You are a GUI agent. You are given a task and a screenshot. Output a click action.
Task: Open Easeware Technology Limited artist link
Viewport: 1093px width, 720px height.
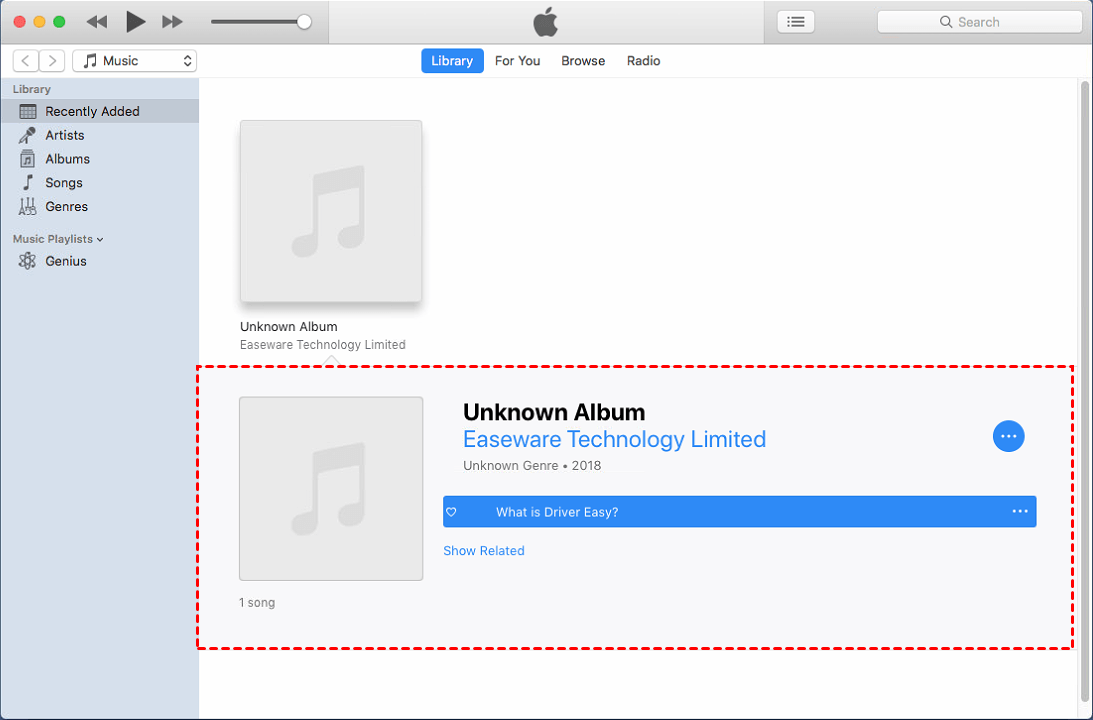point(614,439)
